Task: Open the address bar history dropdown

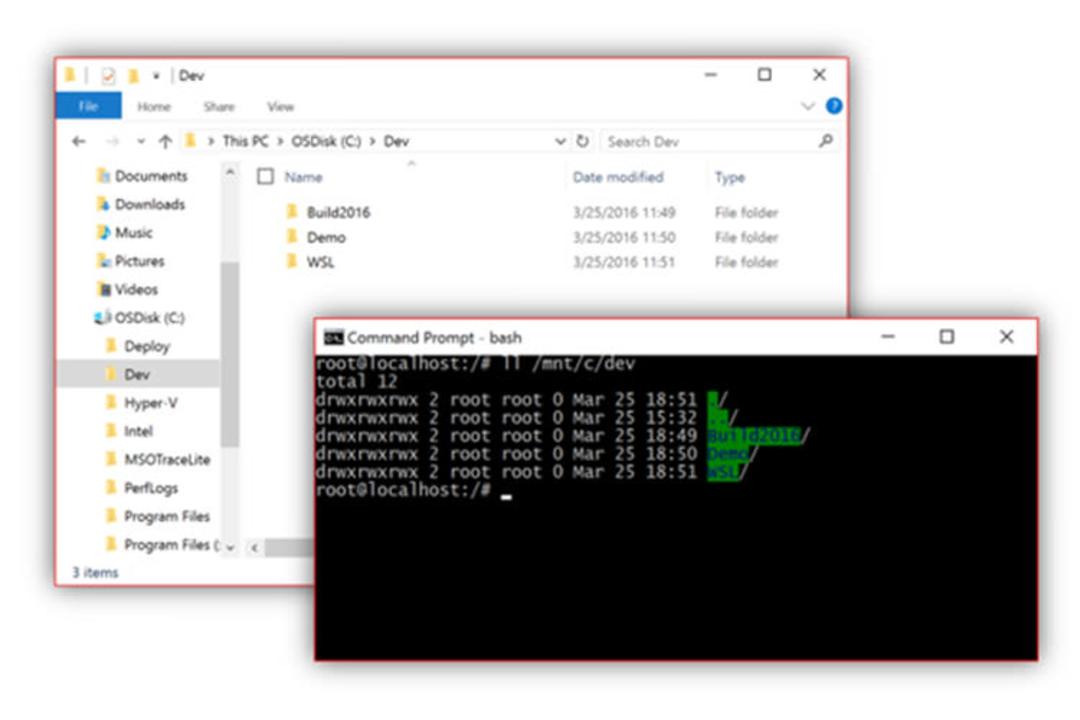Action: tap(560, 141)
